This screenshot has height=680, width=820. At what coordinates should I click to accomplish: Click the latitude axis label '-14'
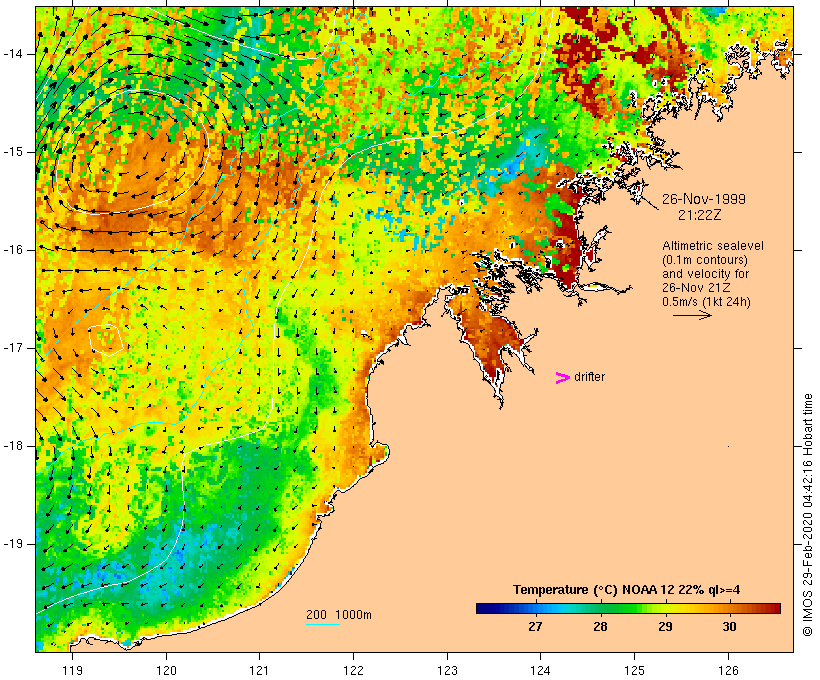pos(13,54)
